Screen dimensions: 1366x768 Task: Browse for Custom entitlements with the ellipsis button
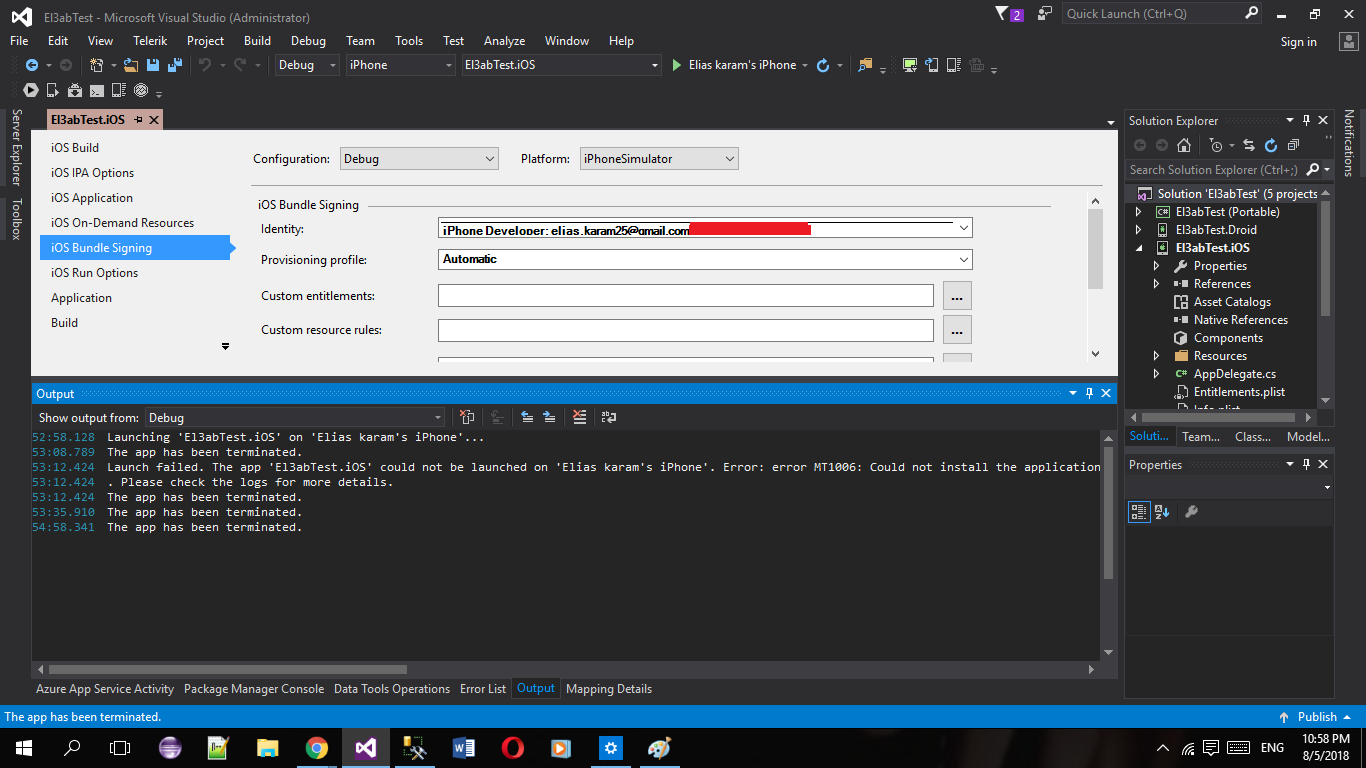(x=957, y=296)
